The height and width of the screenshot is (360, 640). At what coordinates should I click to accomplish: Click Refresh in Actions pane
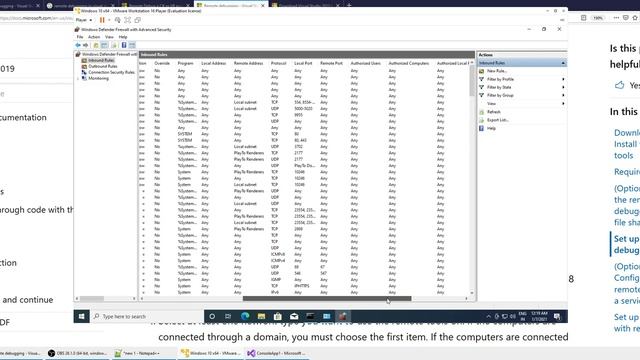coord(493,112)
